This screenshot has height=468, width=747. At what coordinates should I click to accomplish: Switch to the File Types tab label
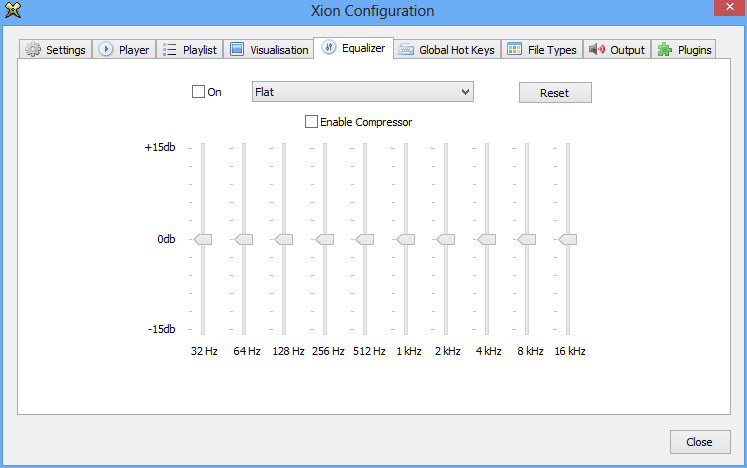point(552,50)
